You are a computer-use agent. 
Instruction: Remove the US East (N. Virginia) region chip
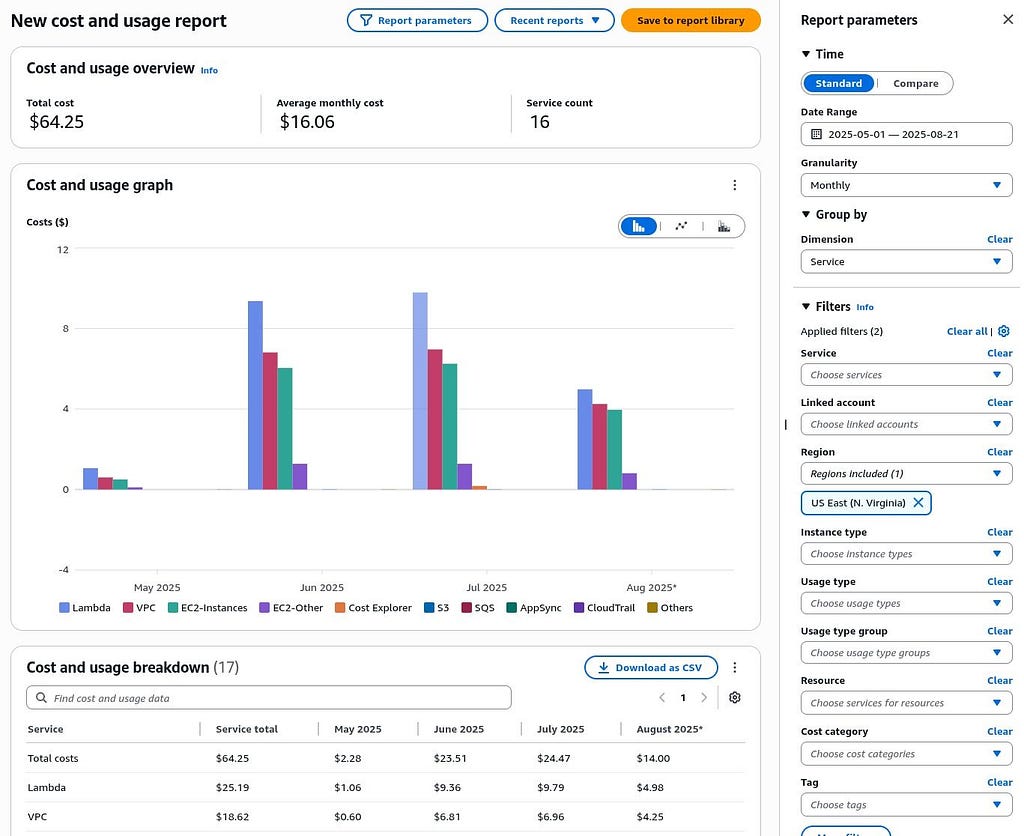918,503
